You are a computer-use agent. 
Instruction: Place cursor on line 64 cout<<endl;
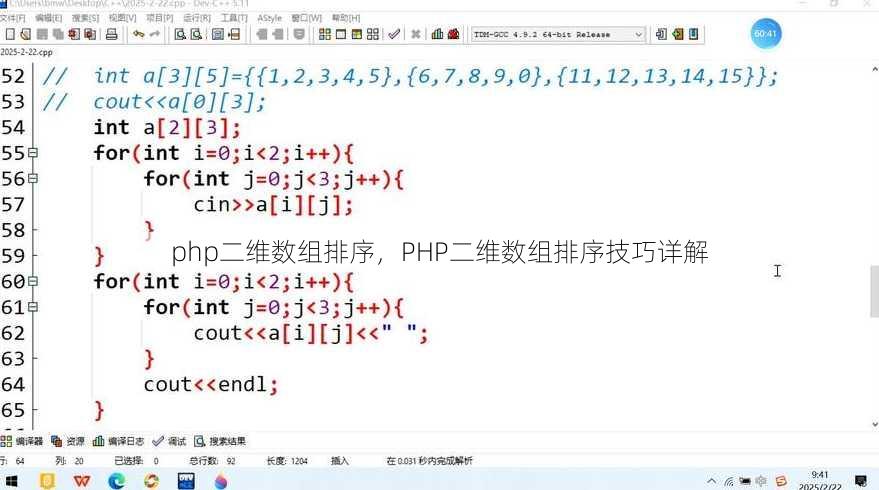pos(211,385)
